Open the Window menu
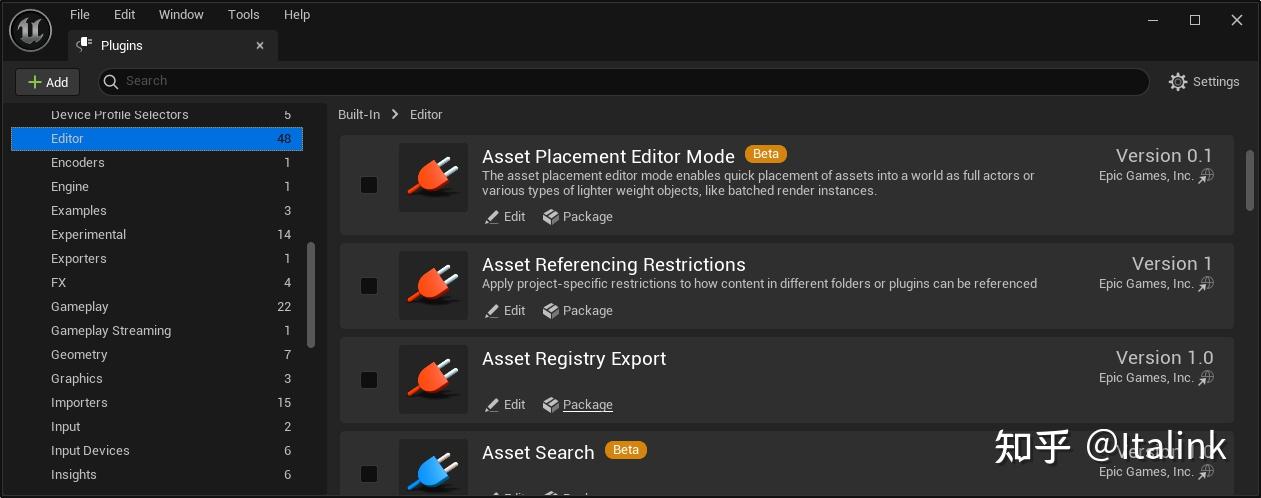The image size is (1261, 498). pos(181,15)
